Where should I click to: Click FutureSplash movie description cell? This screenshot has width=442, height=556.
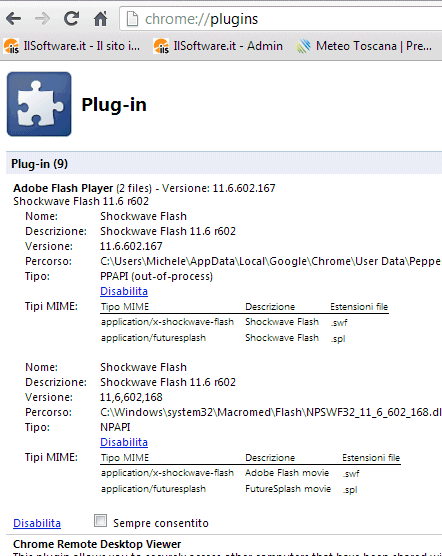288,489
